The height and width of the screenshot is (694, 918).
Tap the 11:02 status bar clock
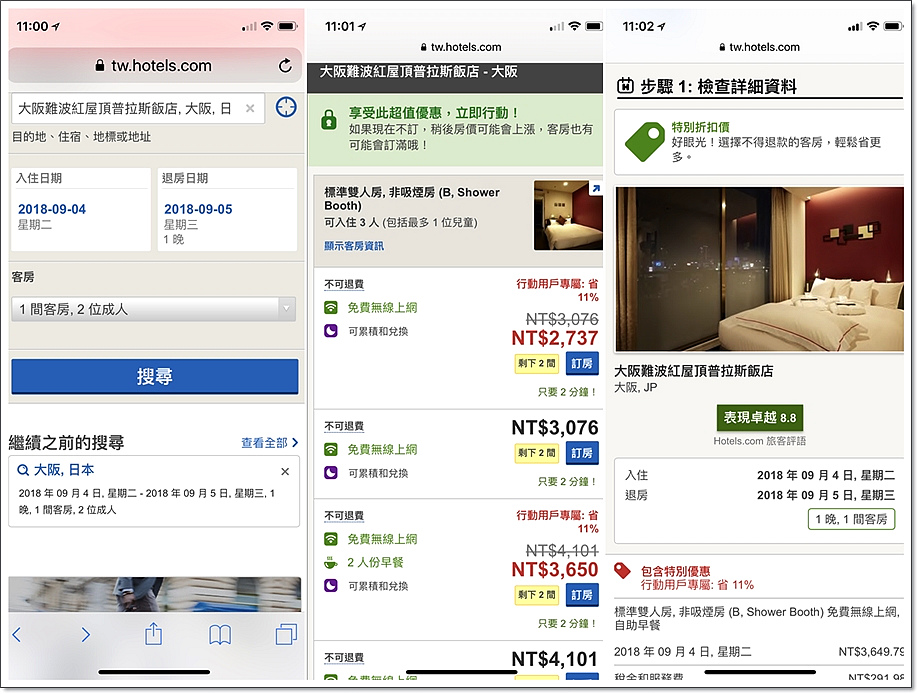[x=638, y=26]
